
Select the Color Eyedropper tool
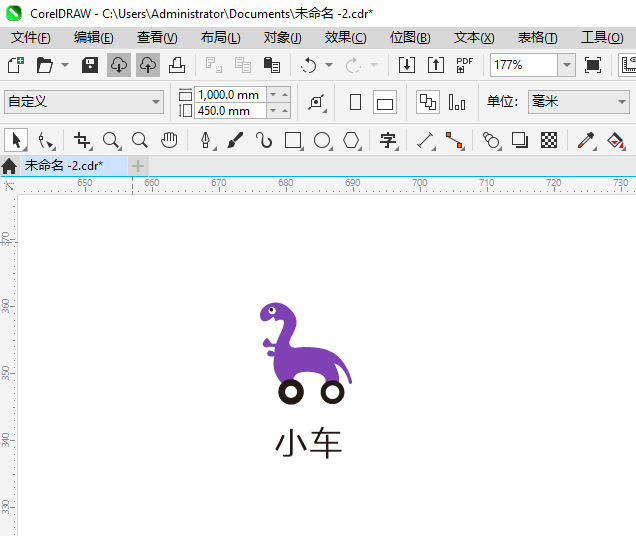tap(586, 141)
